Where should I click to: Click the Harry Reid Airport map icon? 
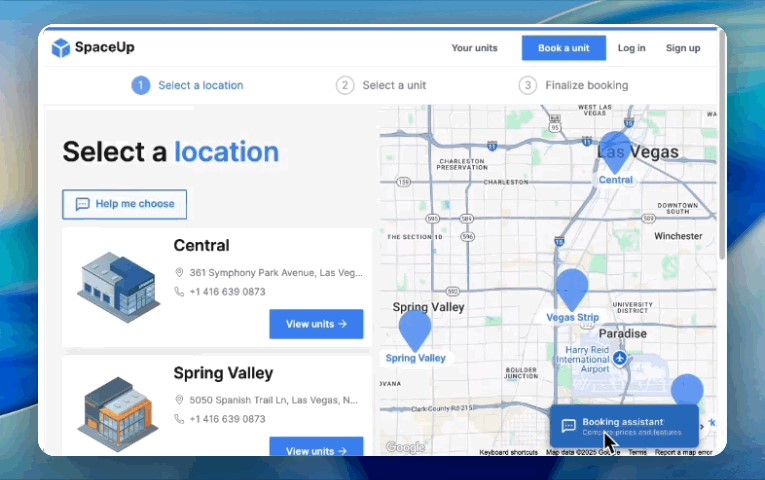(x=620, y=357)
